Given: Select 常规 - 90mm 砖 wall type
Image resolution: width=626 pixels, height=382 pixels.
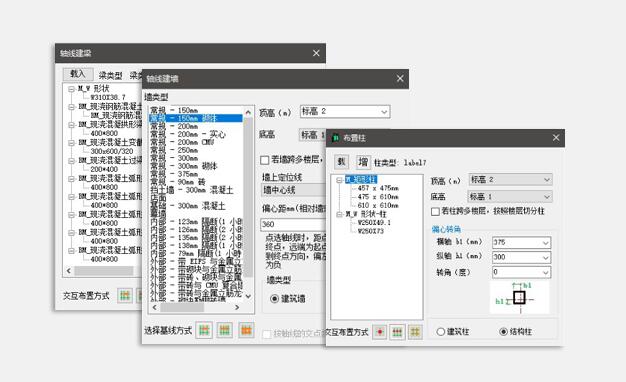Looking at the screenshot, I should click(178, 182).
